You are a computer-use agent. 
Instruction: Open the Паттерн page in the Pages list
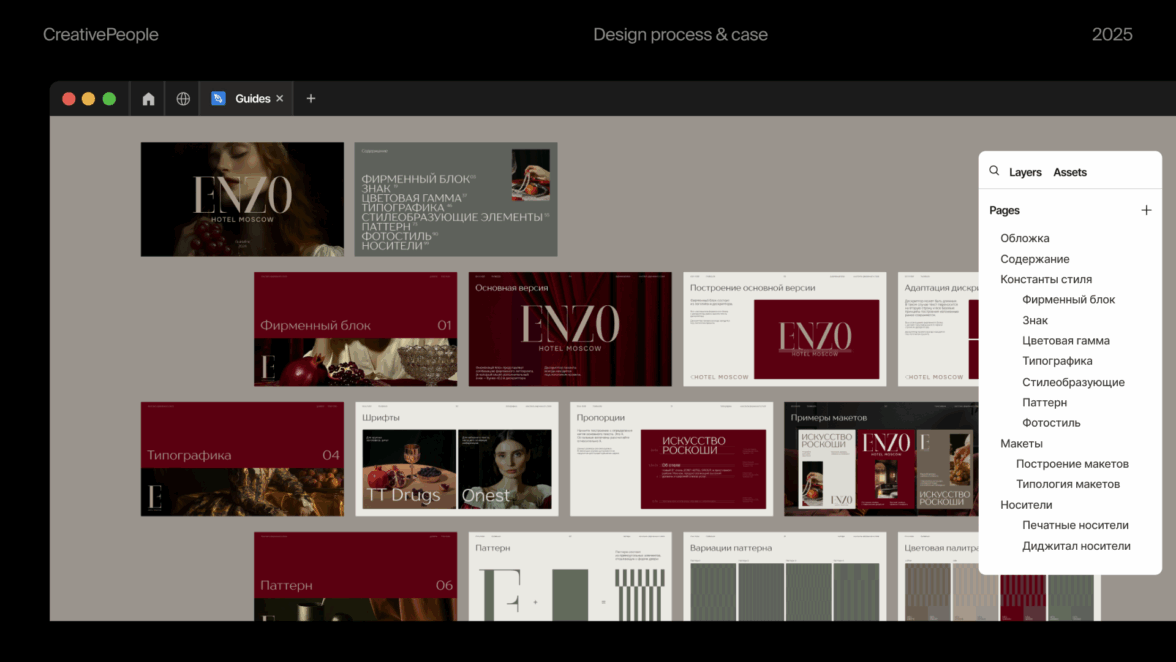(1044, 403)
